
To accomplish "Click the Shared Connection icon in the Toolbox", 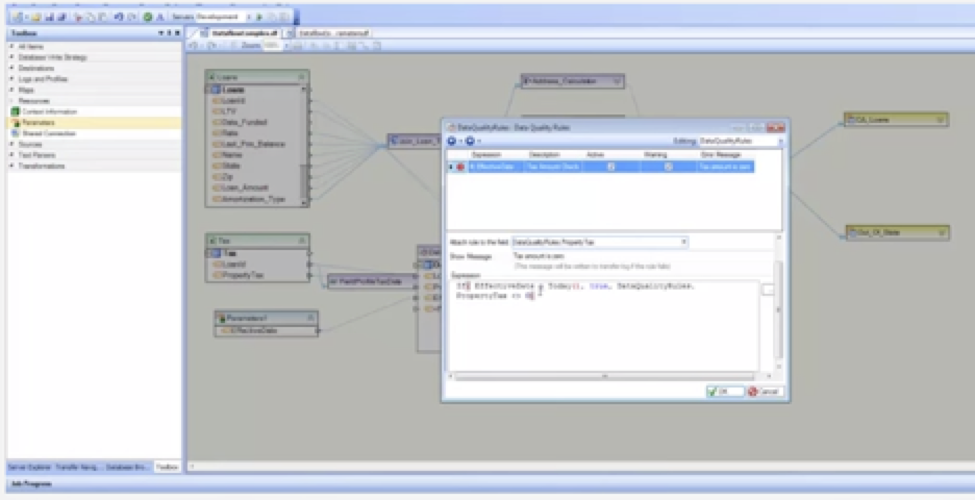I will point(14,133).
